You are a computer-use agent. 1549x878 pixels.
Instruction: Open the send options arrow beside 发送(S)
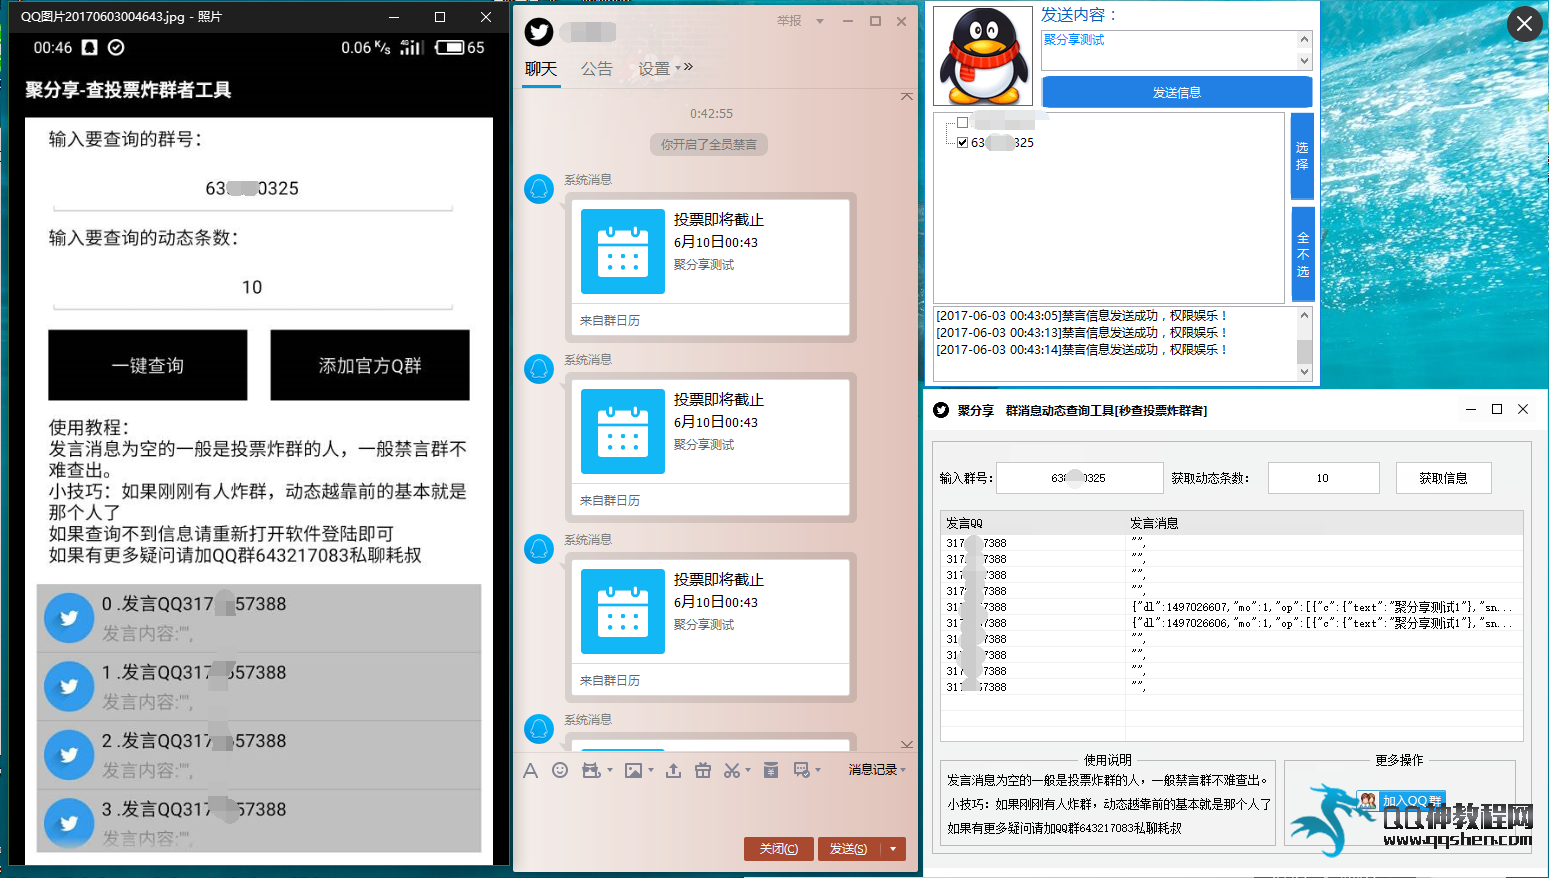pyautogui.click(x=893, y=849)
